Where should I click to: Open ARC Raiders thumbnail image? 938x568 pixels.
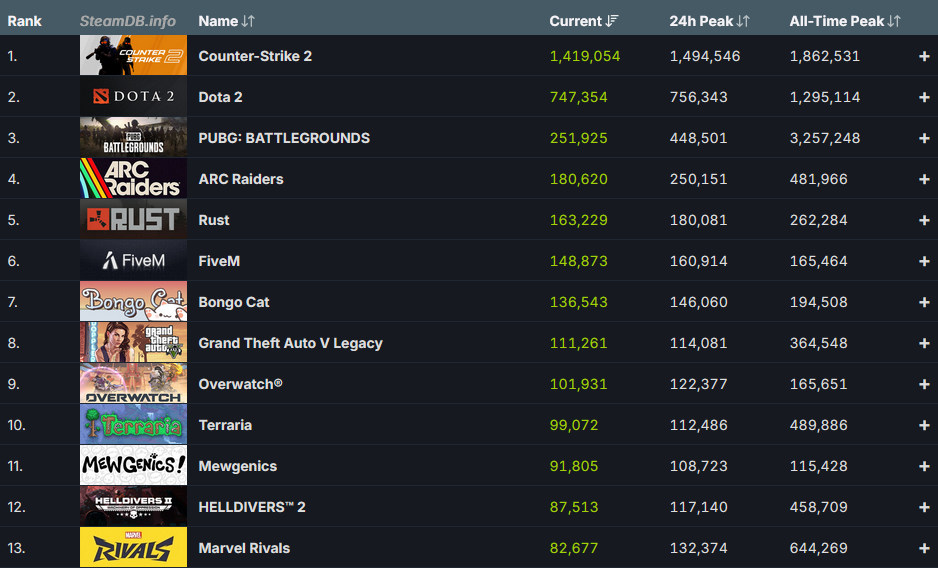coord(133,178)
